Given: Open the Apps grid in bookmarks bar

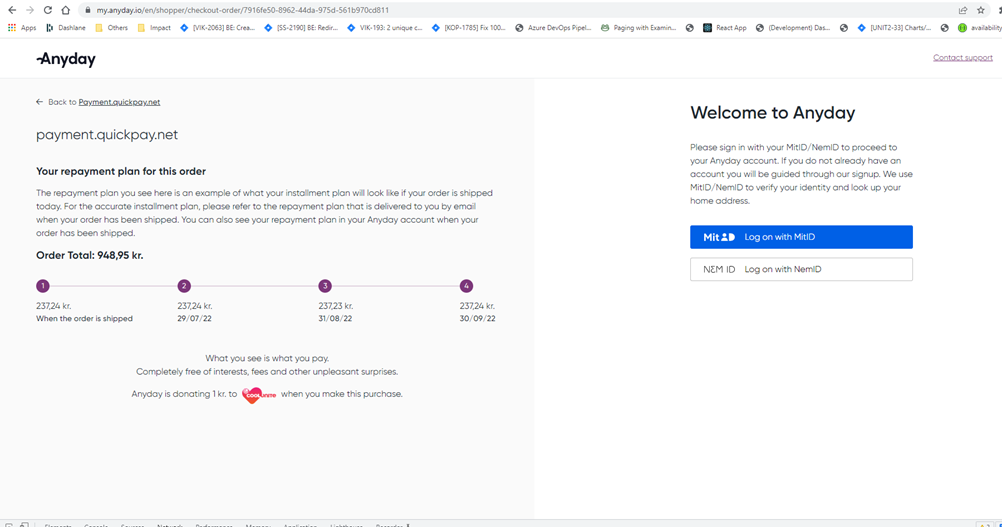Looking at the screenshot, I should [22, 28].
